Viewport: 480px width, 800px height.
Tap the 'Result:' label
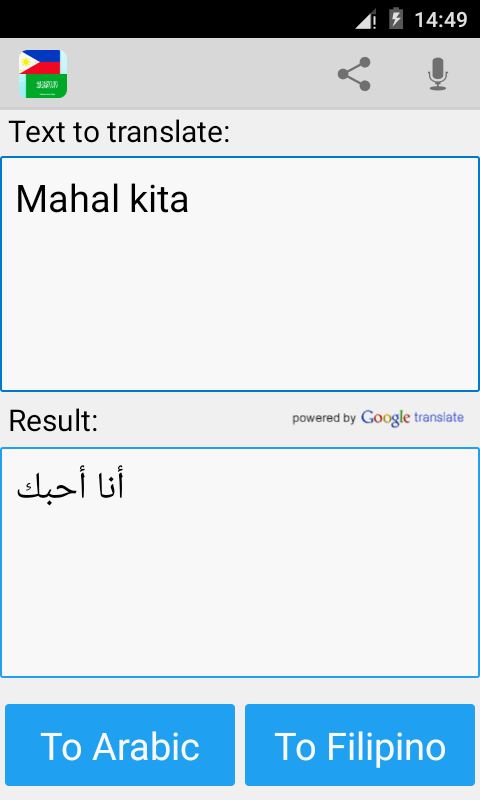coord(54,421)
